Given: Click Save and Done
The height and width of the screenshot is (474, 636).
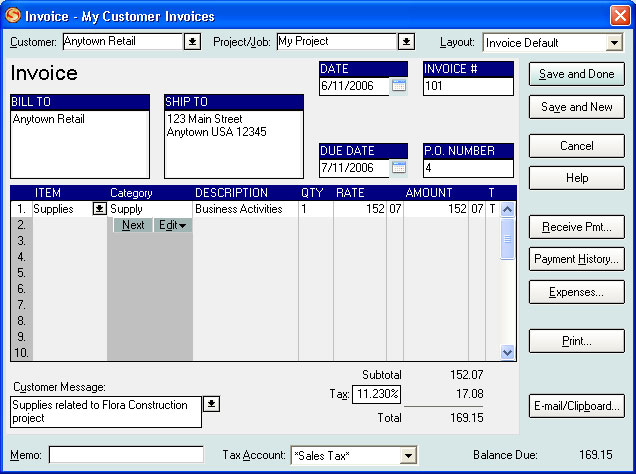Looking at the screenshot, I should (x=576, y=75).
